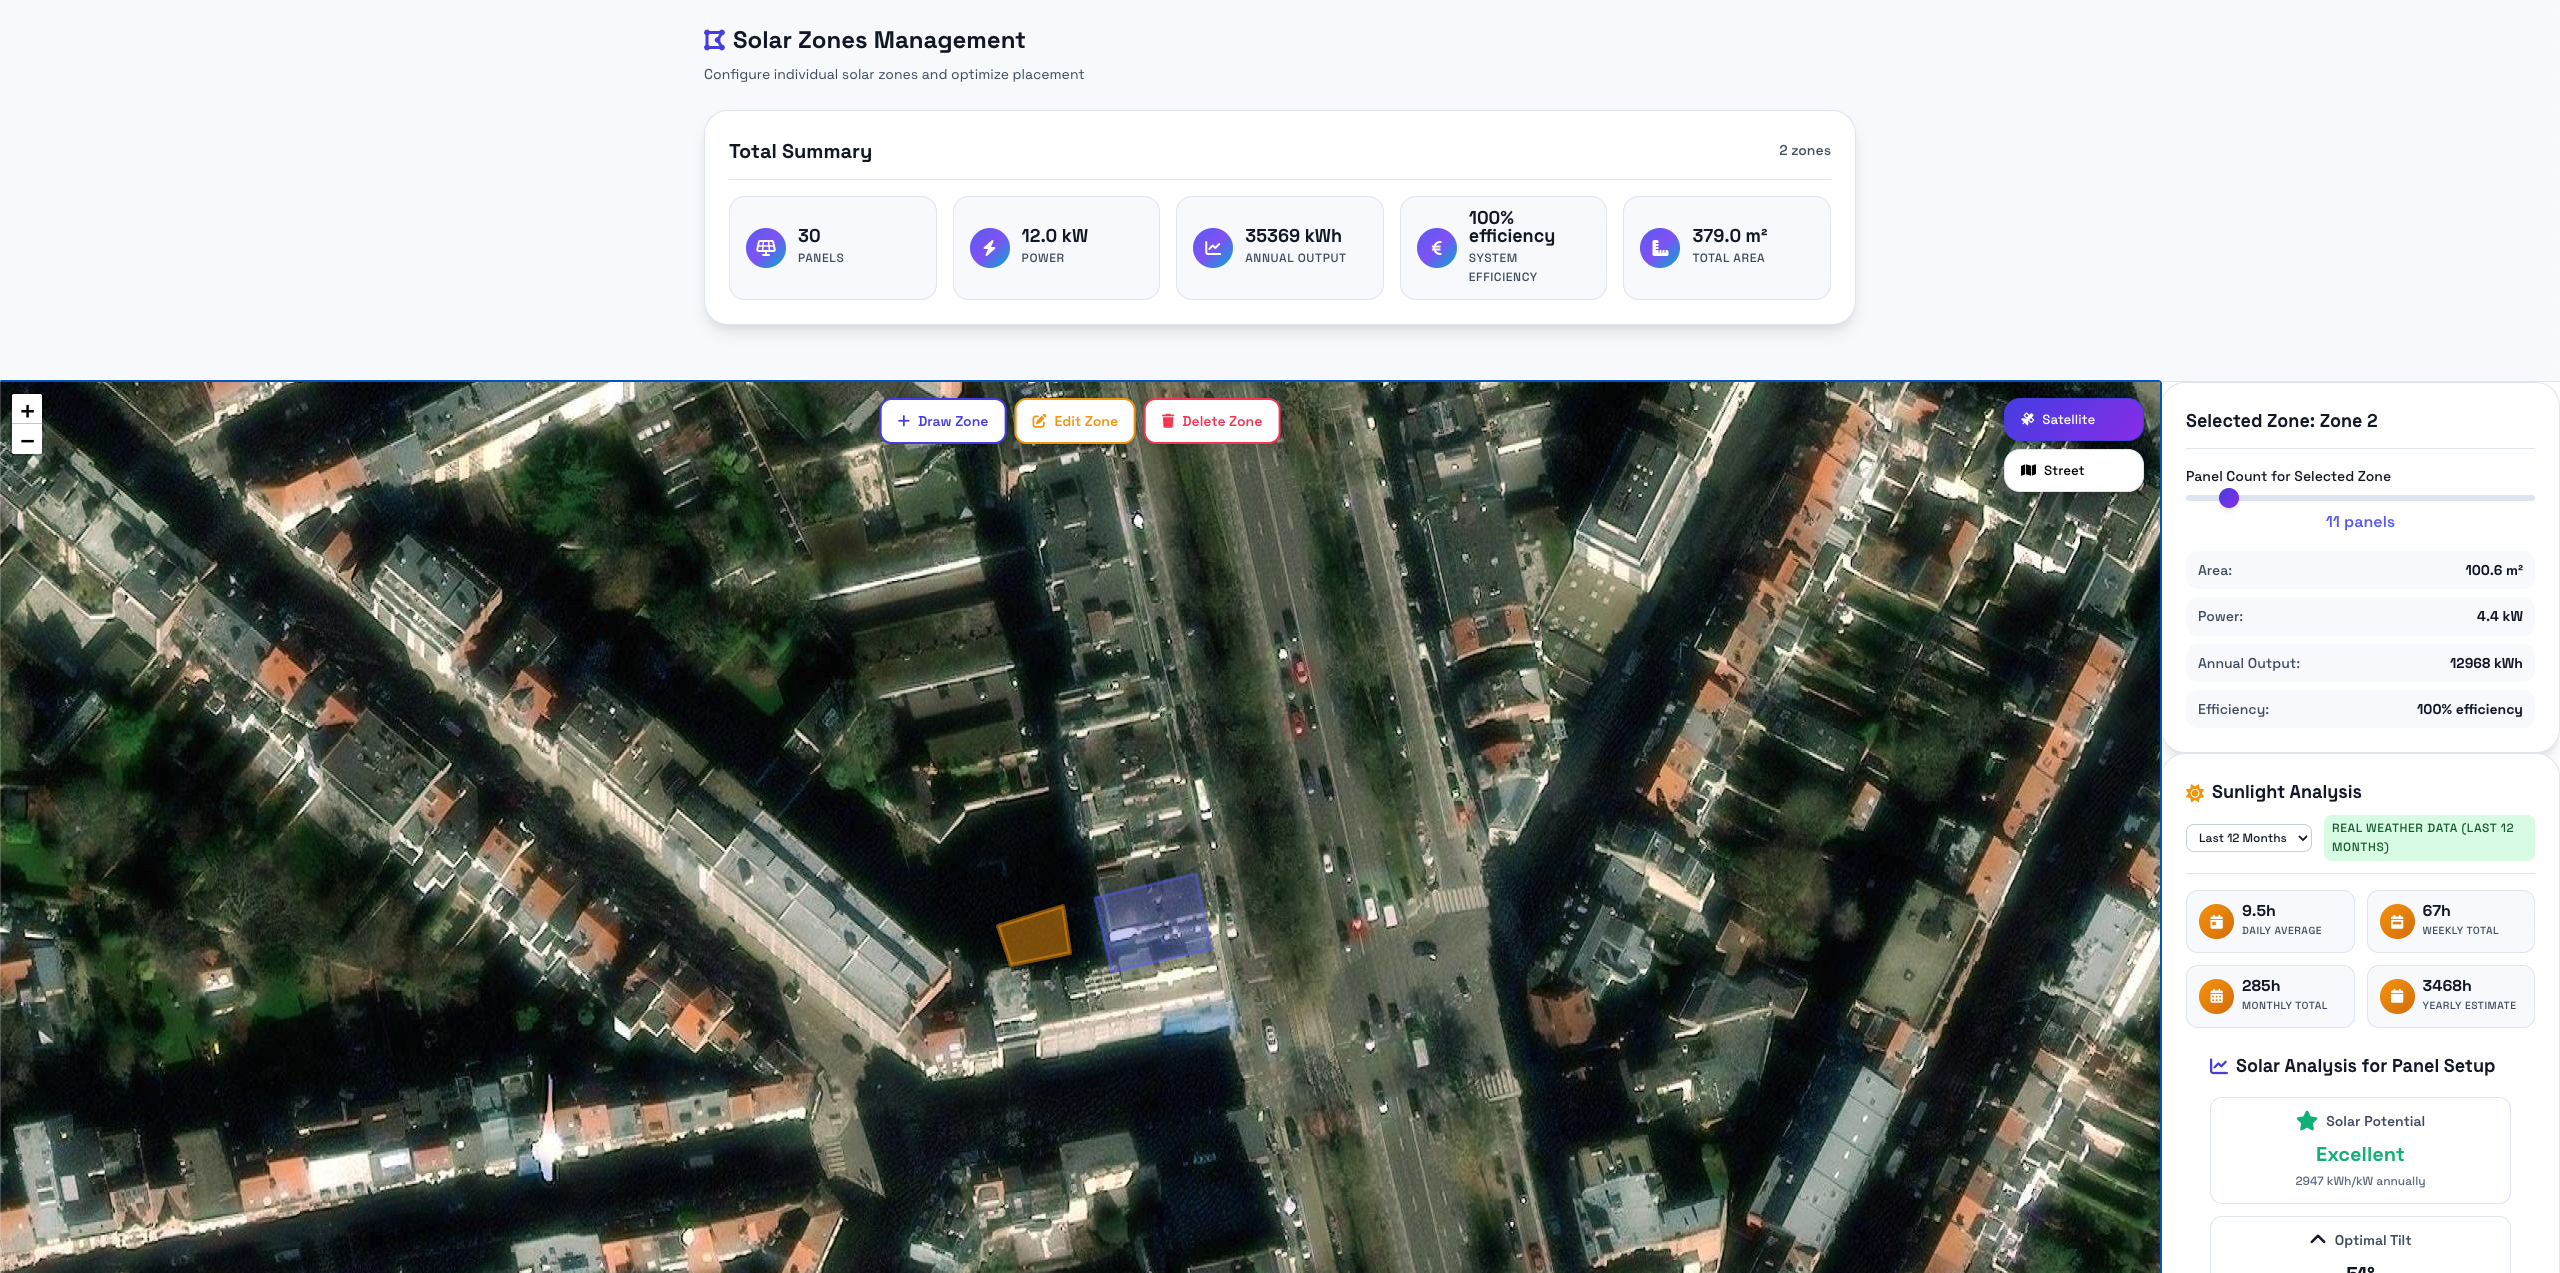This screenshot has width=2560, height=1273.
Task: Click the Edit Zone button
Action: click(x=1074, y=421)
